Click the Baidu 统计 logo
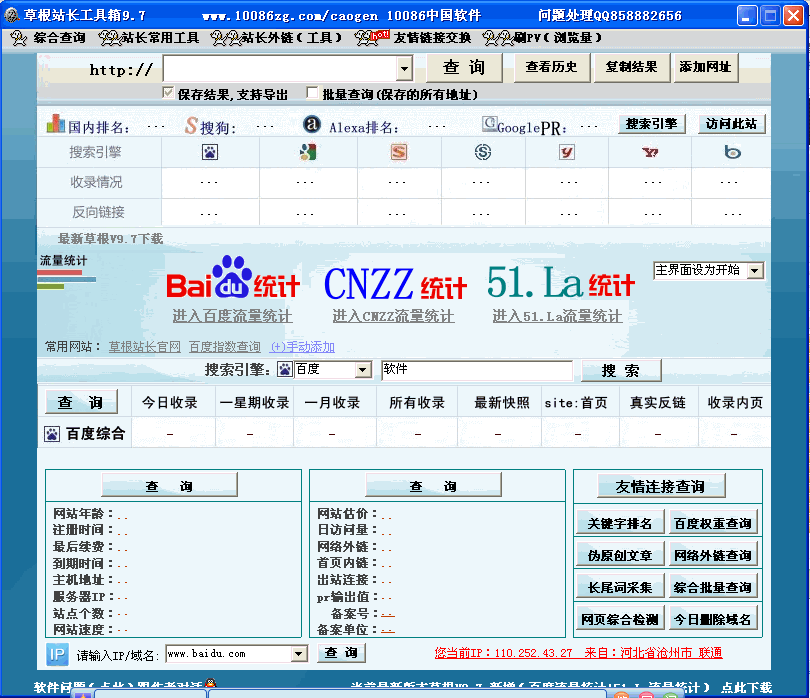 pos(233,278)
